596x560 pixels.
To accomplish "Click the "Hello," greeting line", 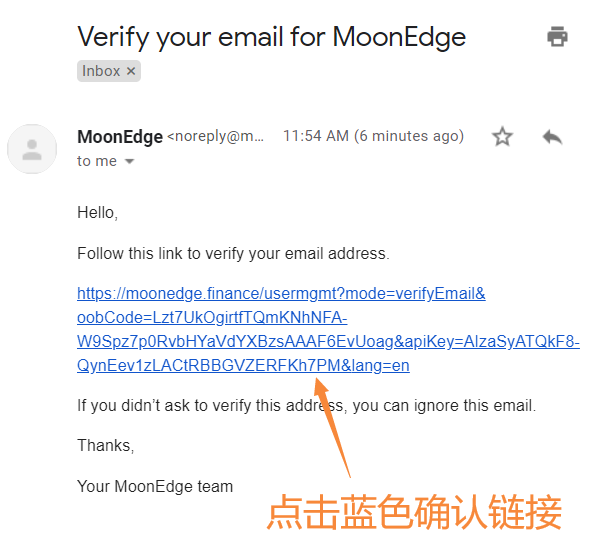I will [x=98, y=213].
